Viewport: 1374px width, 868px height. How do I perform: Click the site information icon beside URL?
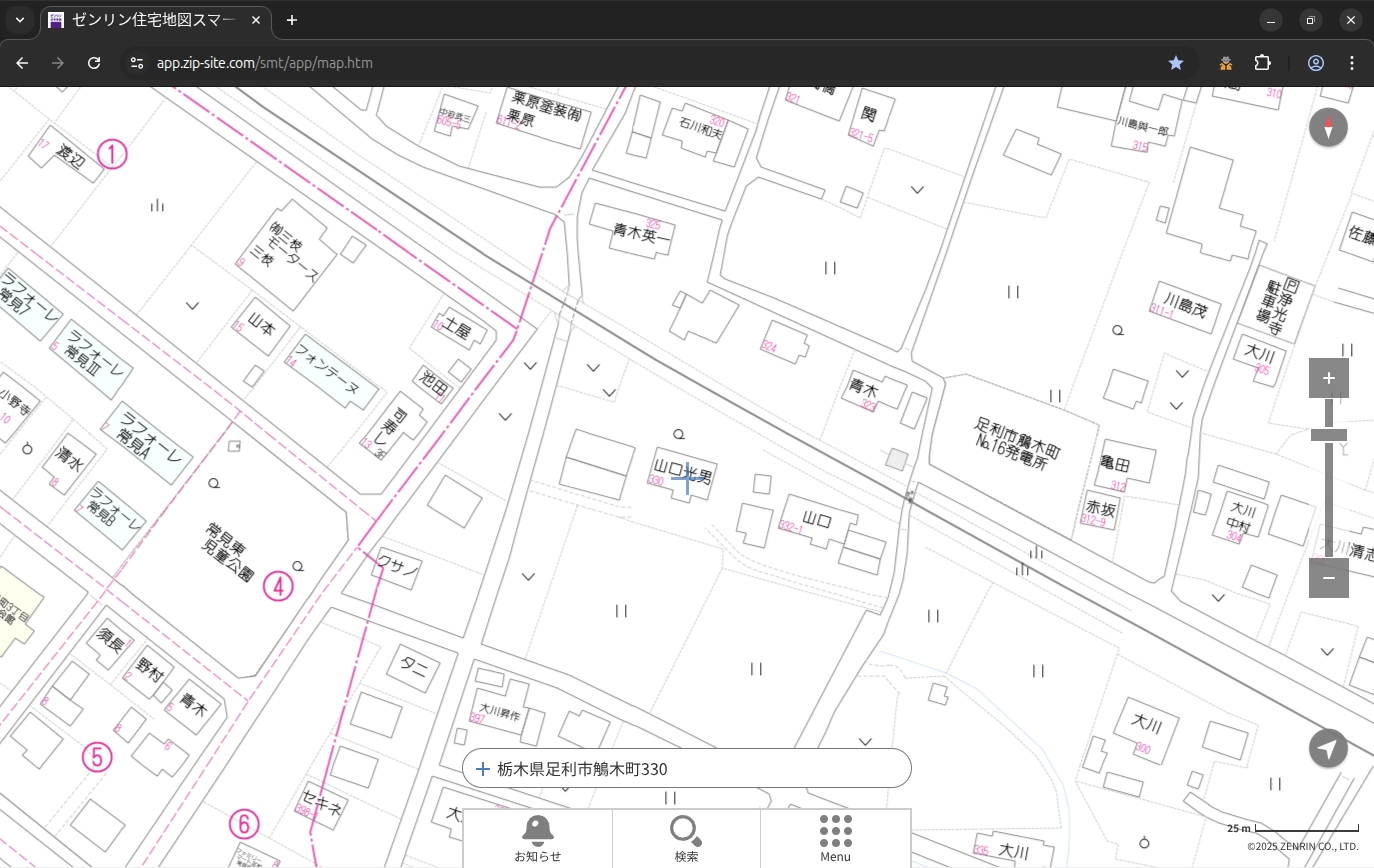(137, 63)
